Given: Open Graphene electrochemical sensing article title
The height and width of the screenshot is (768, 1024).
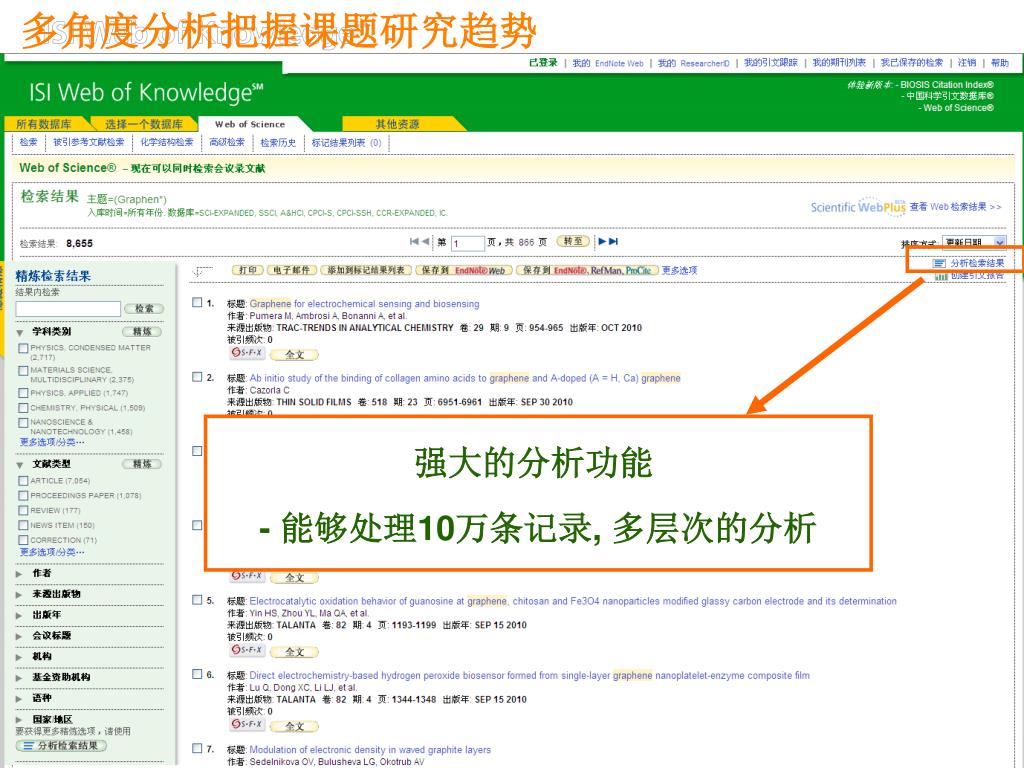Looking at the screenshot, I should coord(364,304).
